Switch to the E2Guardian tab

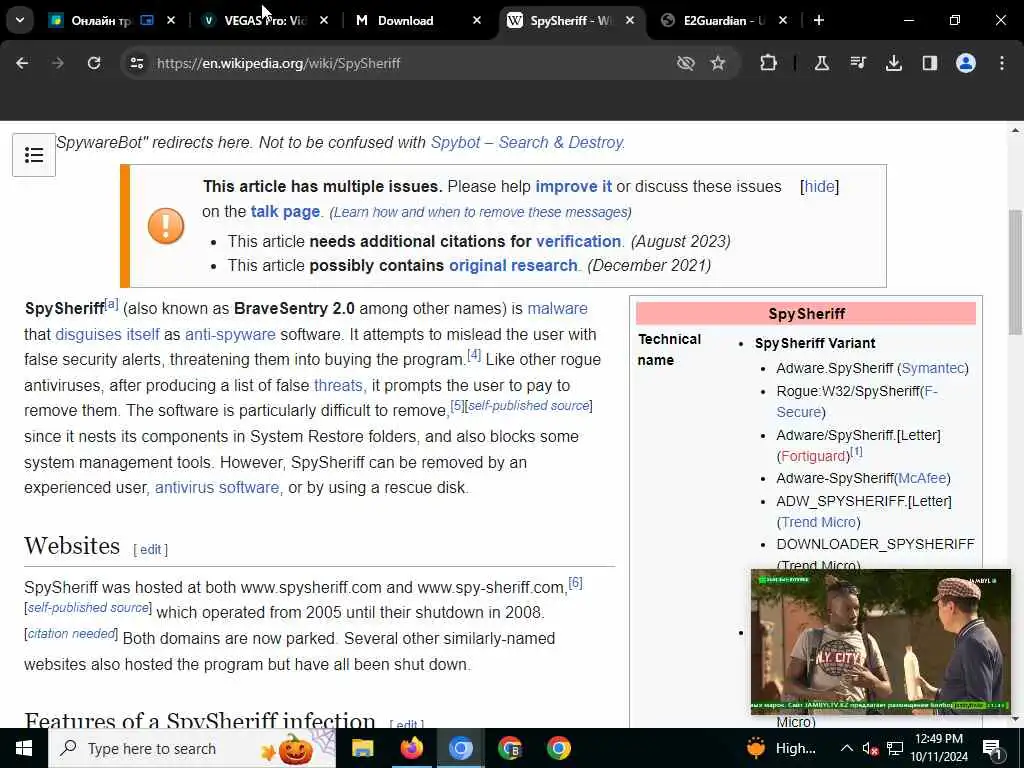[723, 21]
